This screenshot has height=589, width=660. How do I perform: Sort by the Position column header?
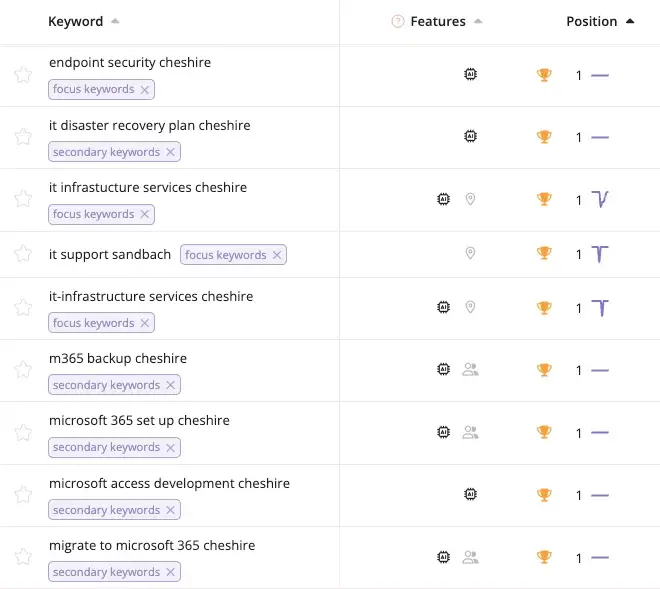point(591,22)
